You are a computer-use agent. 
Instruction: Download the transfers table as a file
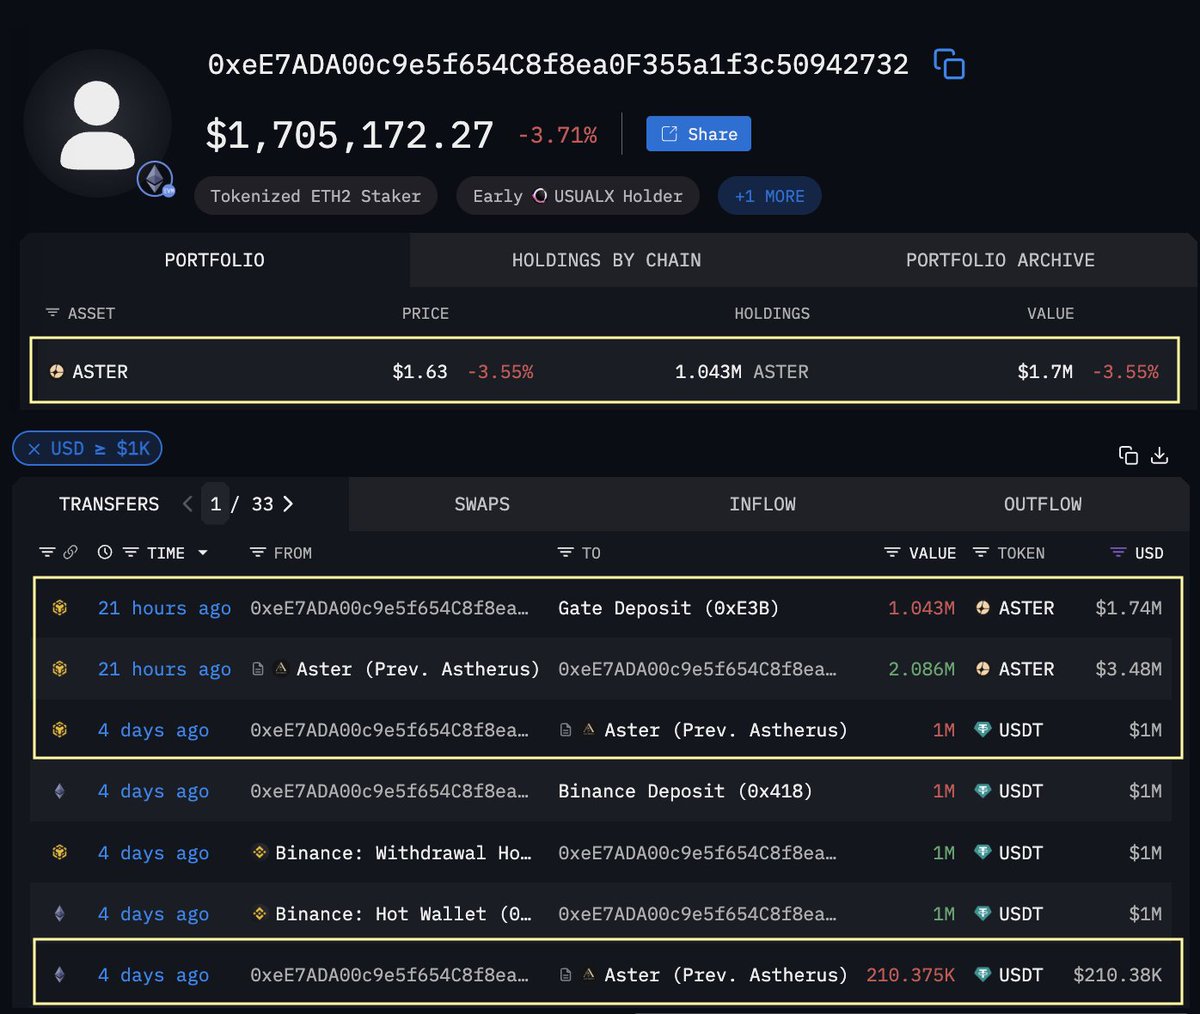(x=1160, y=456)
